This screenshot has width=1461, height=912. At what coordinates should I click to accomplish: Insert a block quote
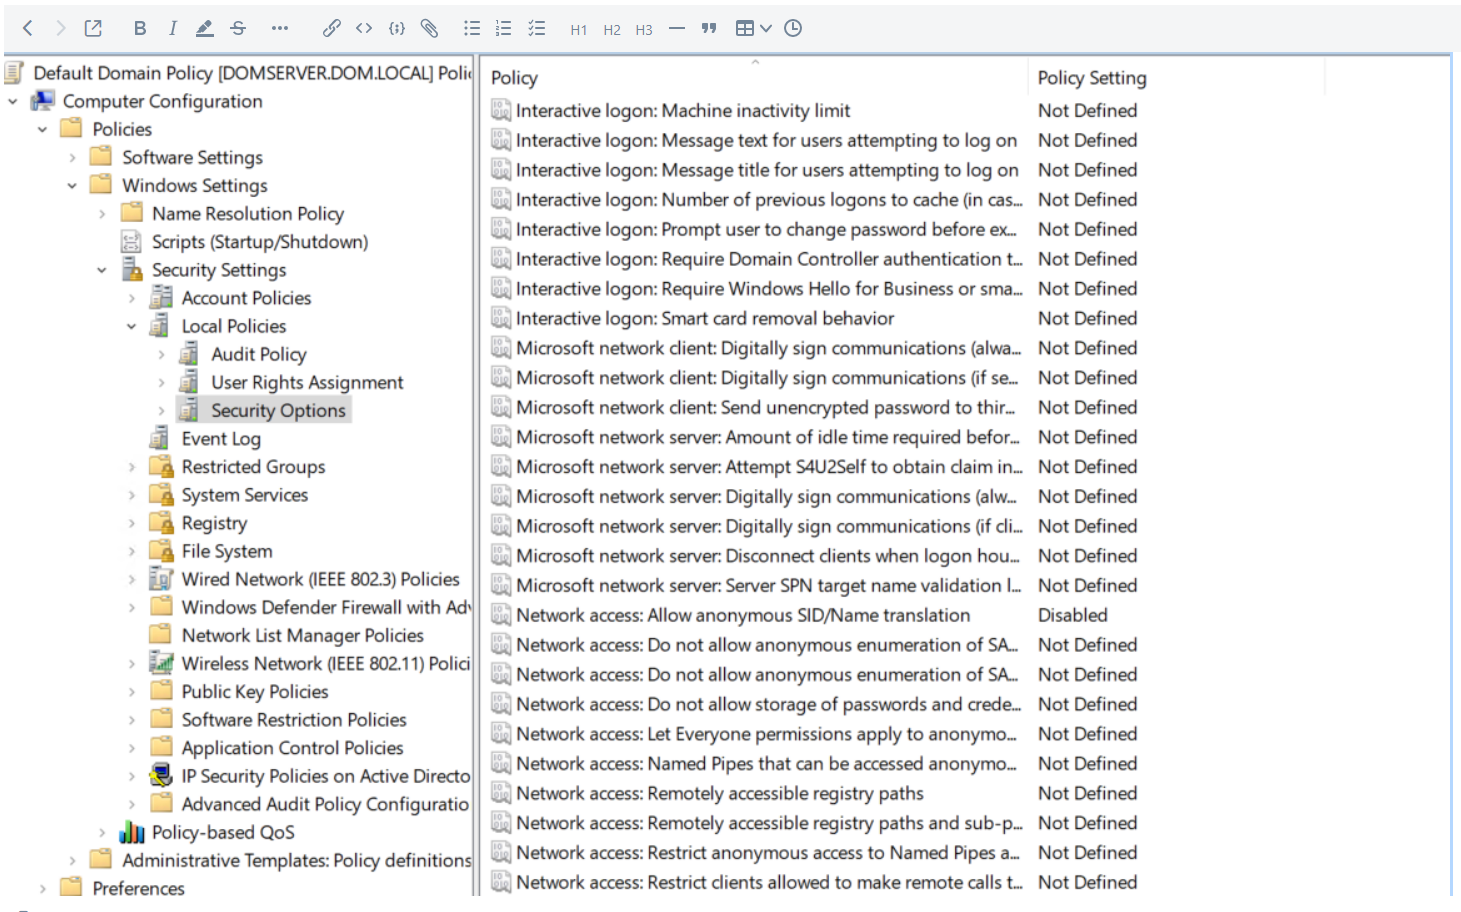pos(708,28)
